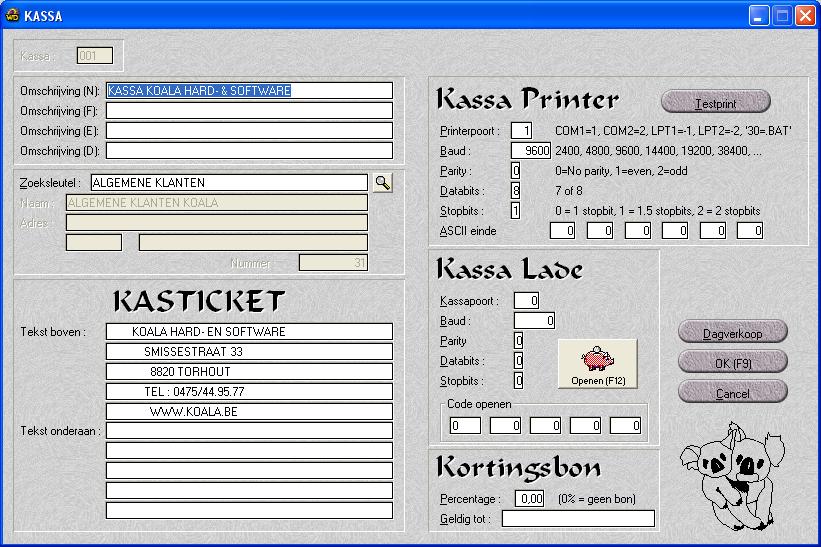Click the stopbits explanation text
Screen dimensions: 821x547
coord(658,211)
